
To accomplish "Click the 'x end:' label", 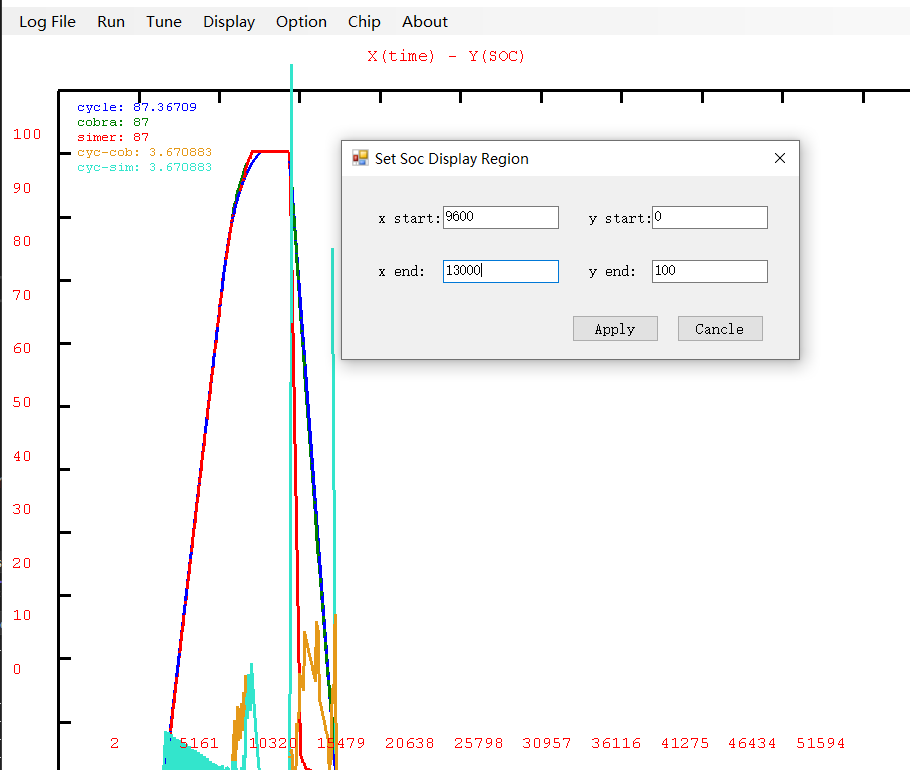I will coord(402,272).
